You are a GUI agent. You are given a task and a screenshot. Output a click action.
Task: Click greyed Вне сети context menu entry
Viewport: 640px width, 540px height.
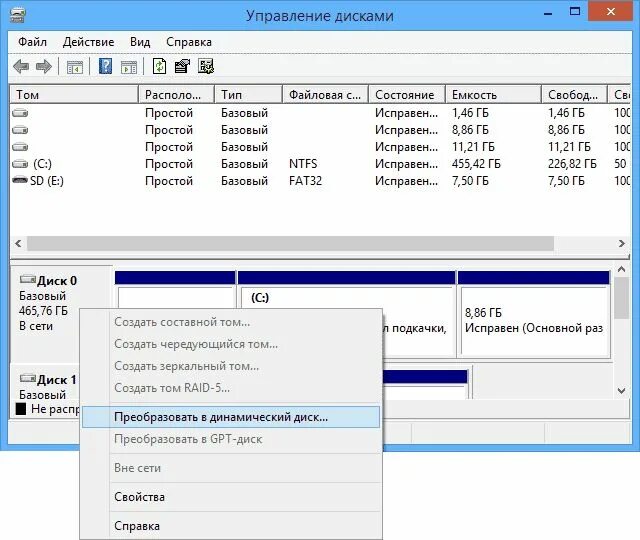(x=231, y=468)
